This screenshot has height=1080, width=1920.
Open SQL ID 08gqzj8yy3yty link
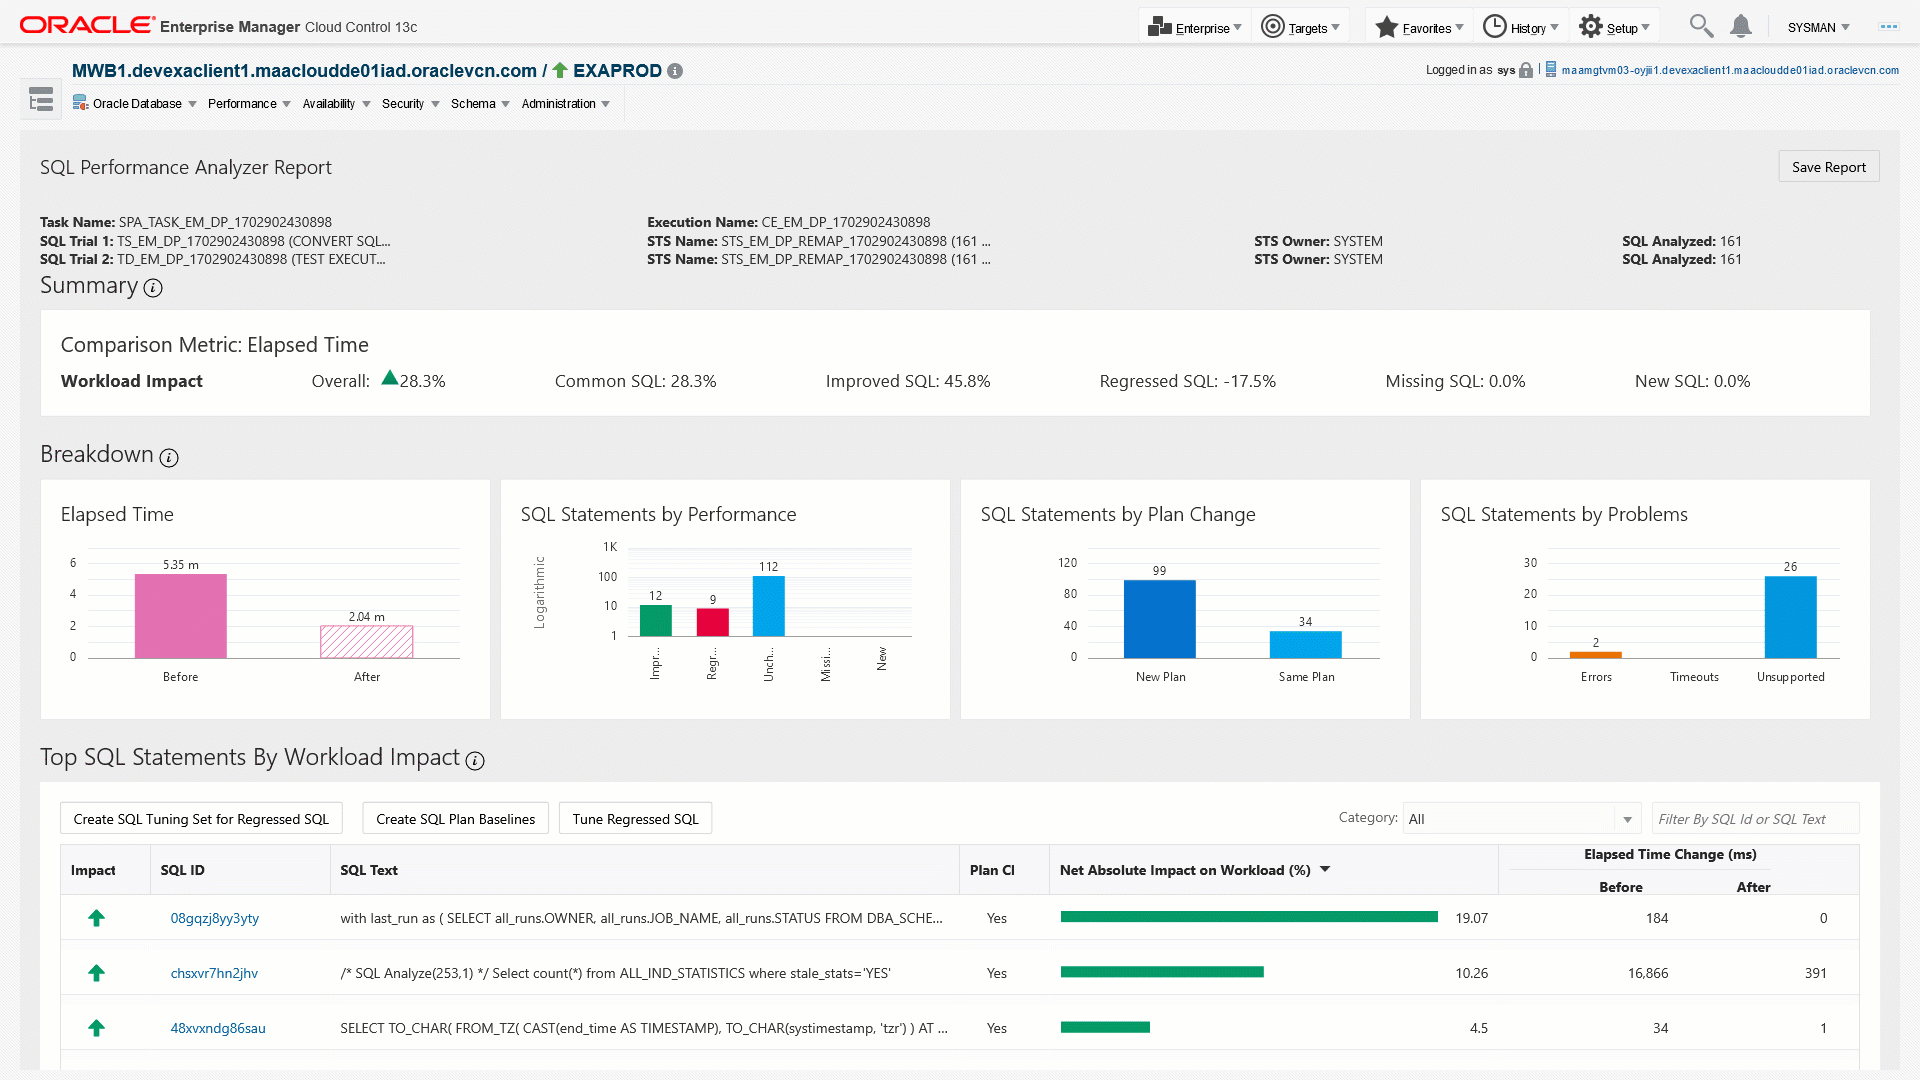click(214, 918)
